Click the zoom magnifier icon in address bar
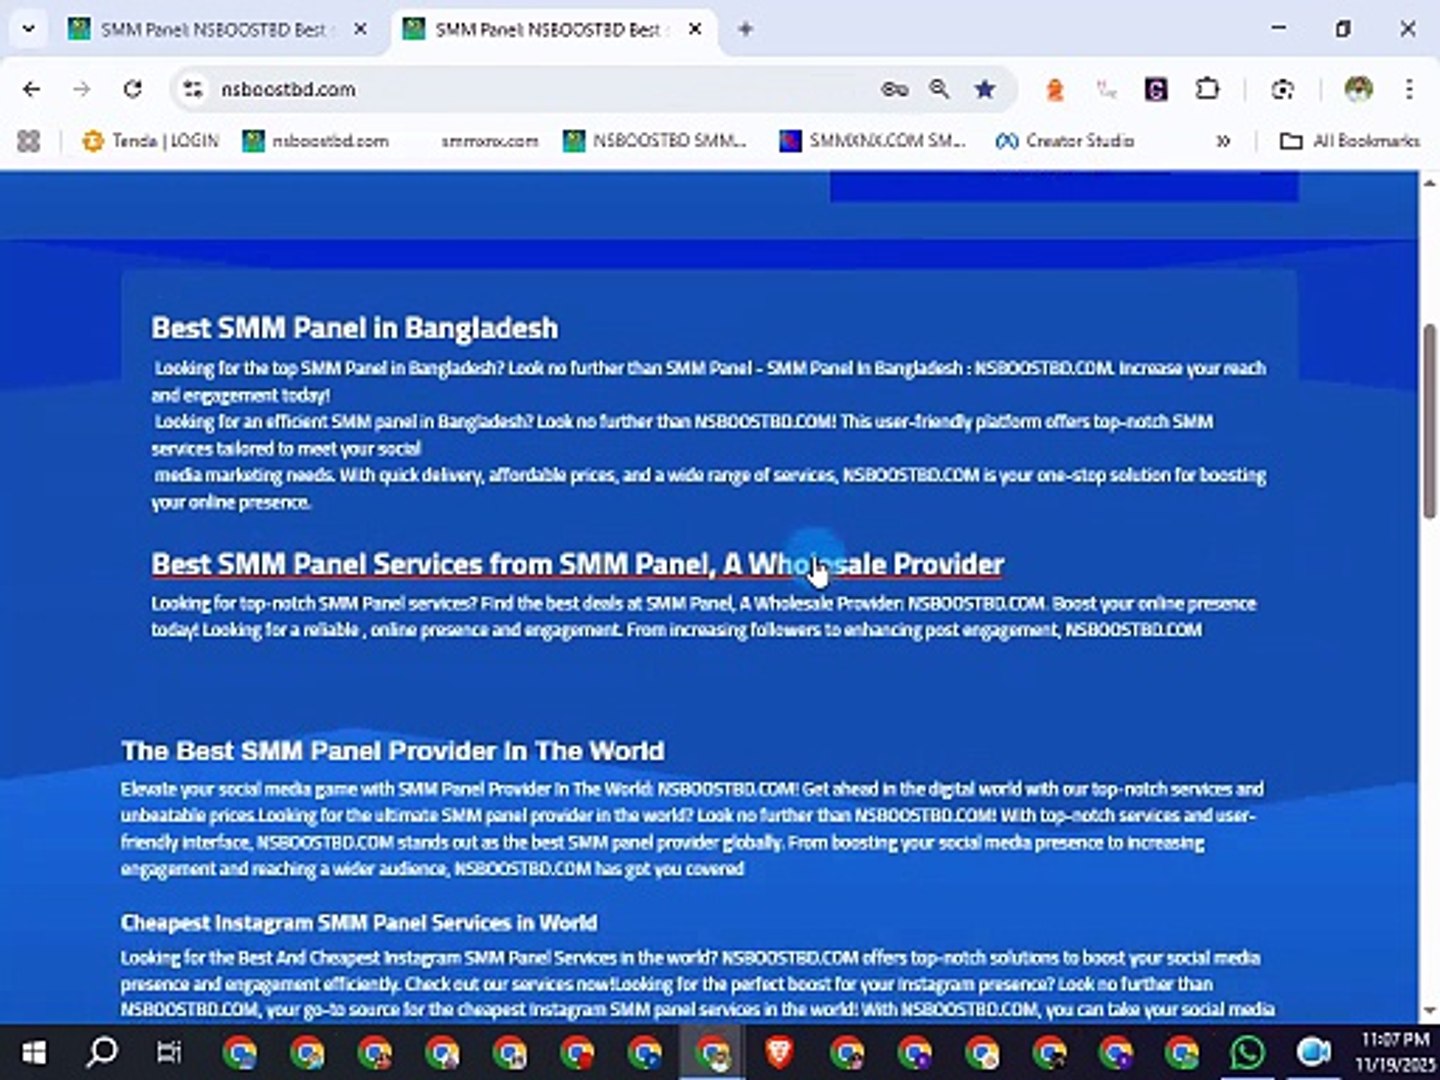Screen dimensions: 1440x1080 pos(939,89)
